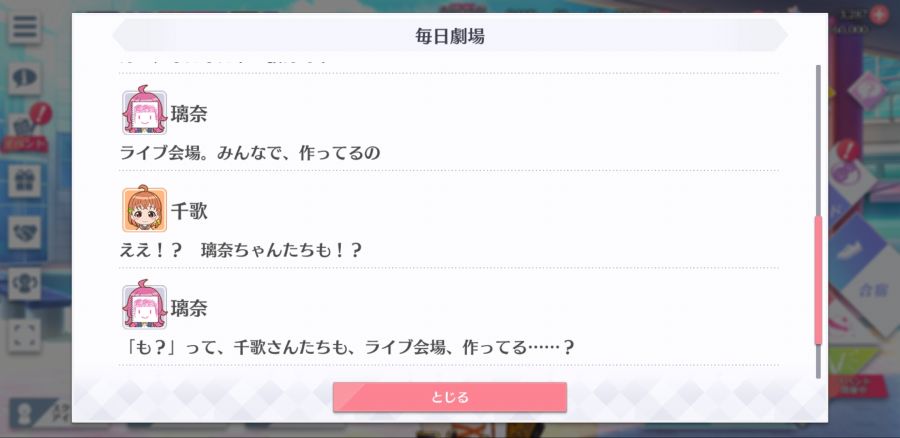Click the pink scrollbar thumb in dialog

pos(818,280)
